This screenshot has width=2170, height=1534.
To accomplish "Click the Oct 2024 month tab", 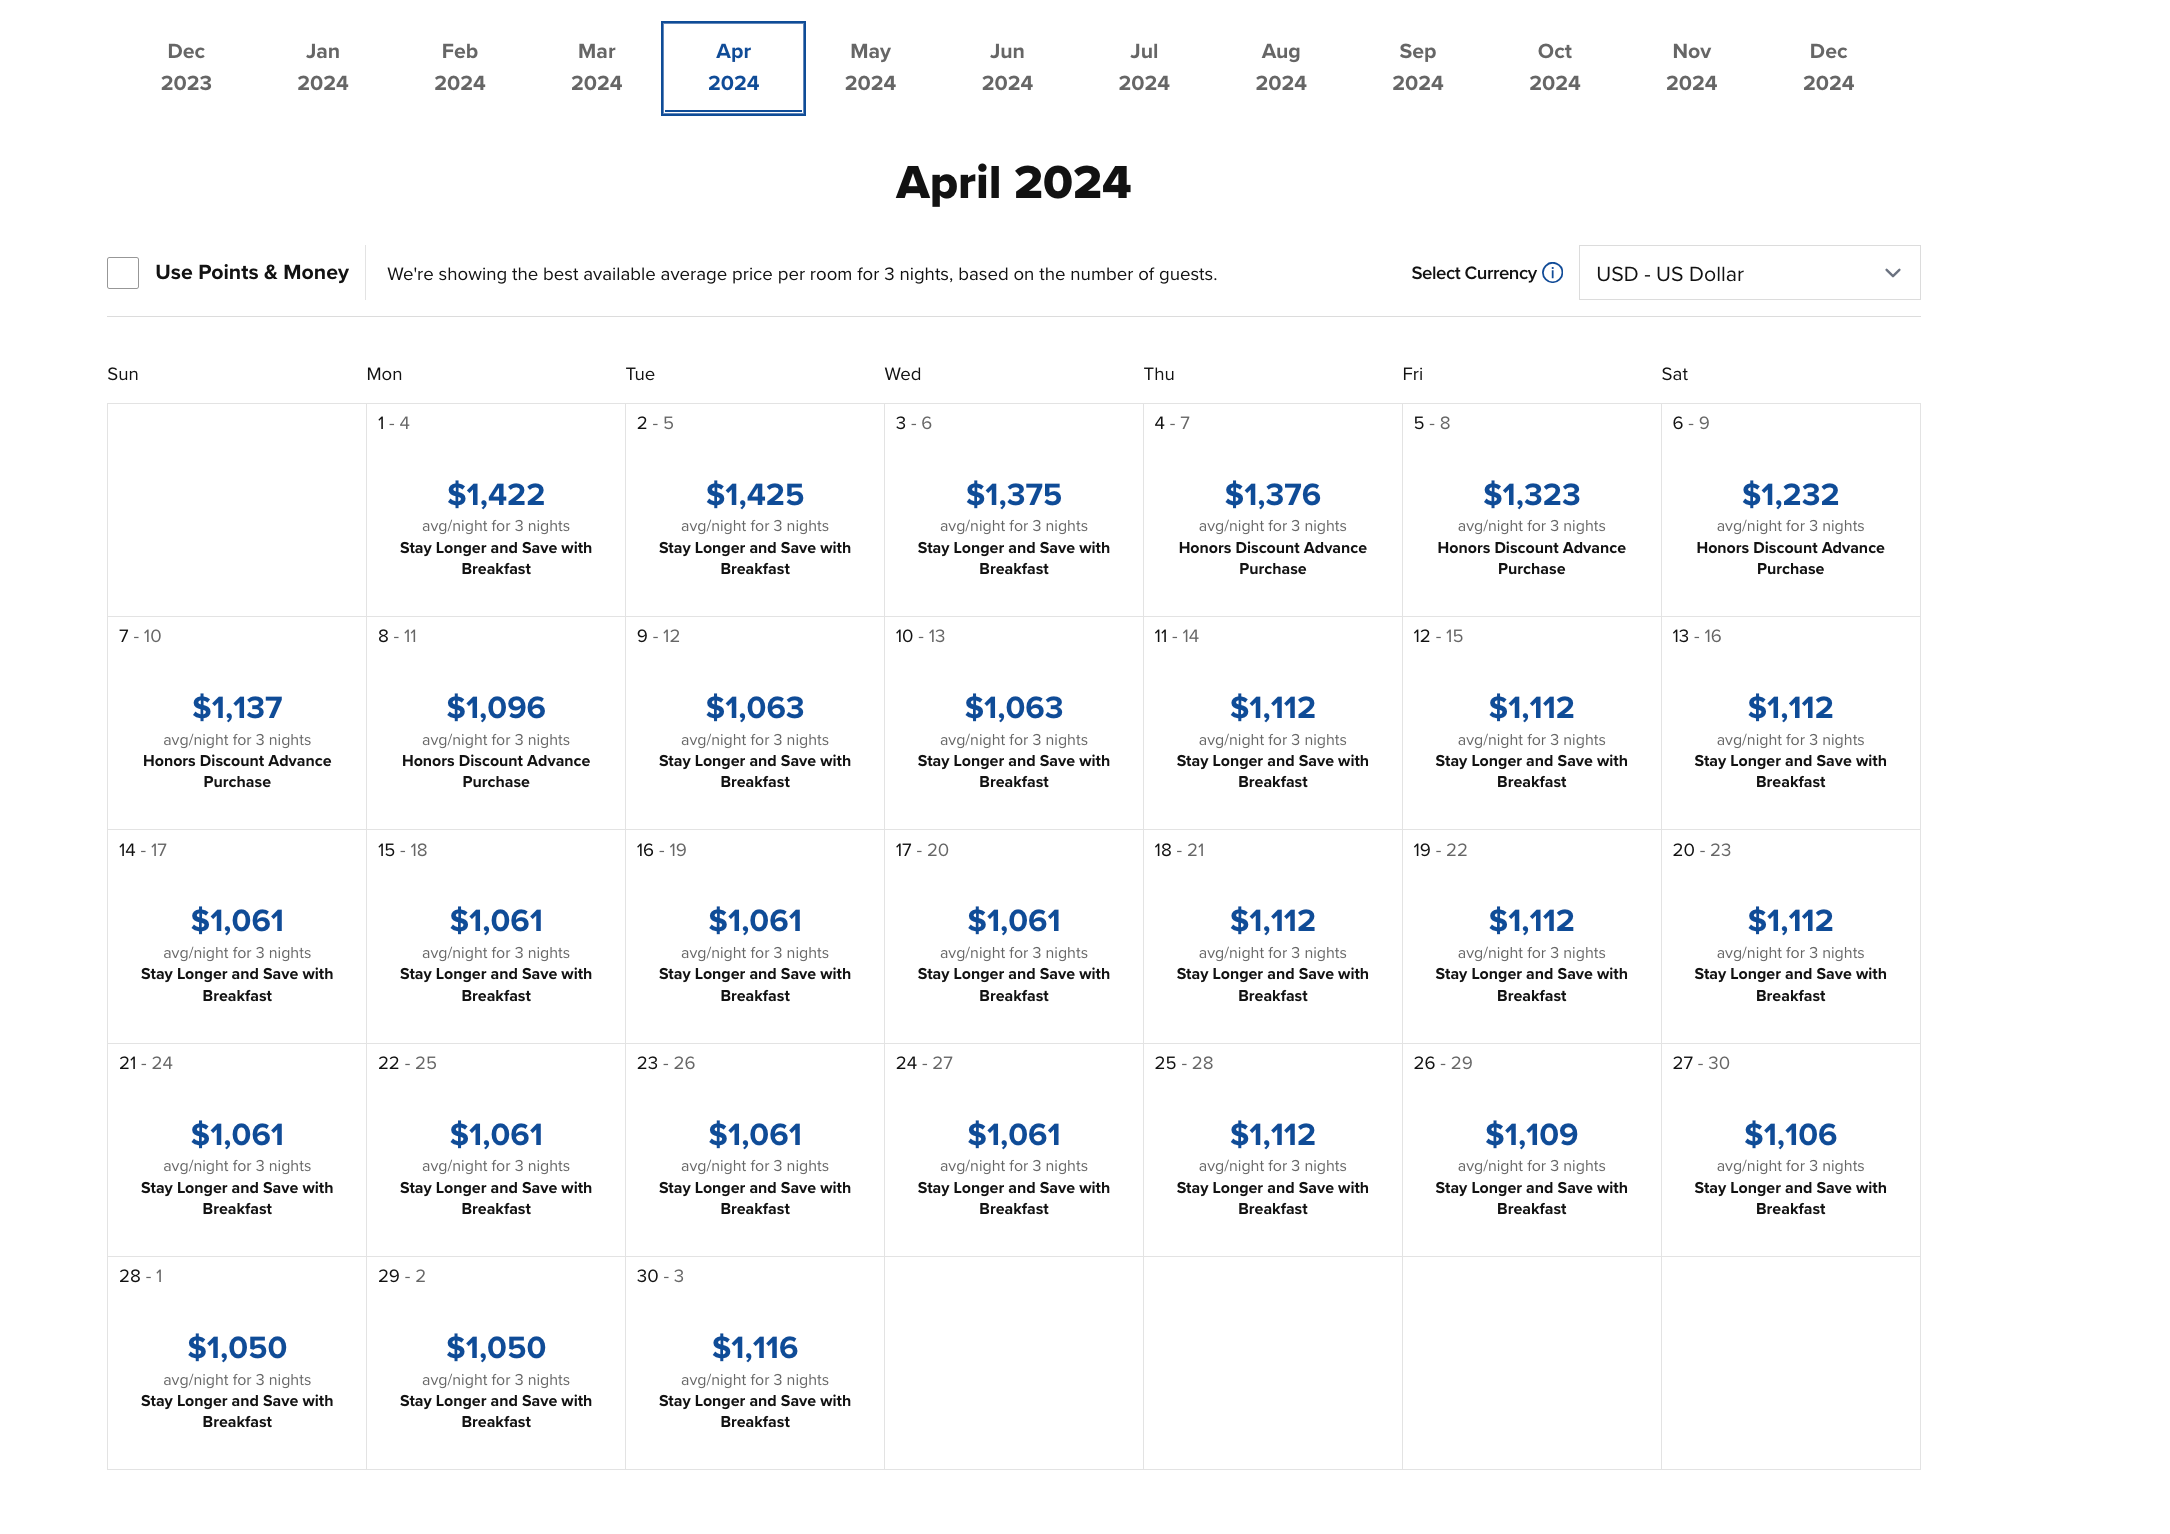I will (x=1554, y=67).
